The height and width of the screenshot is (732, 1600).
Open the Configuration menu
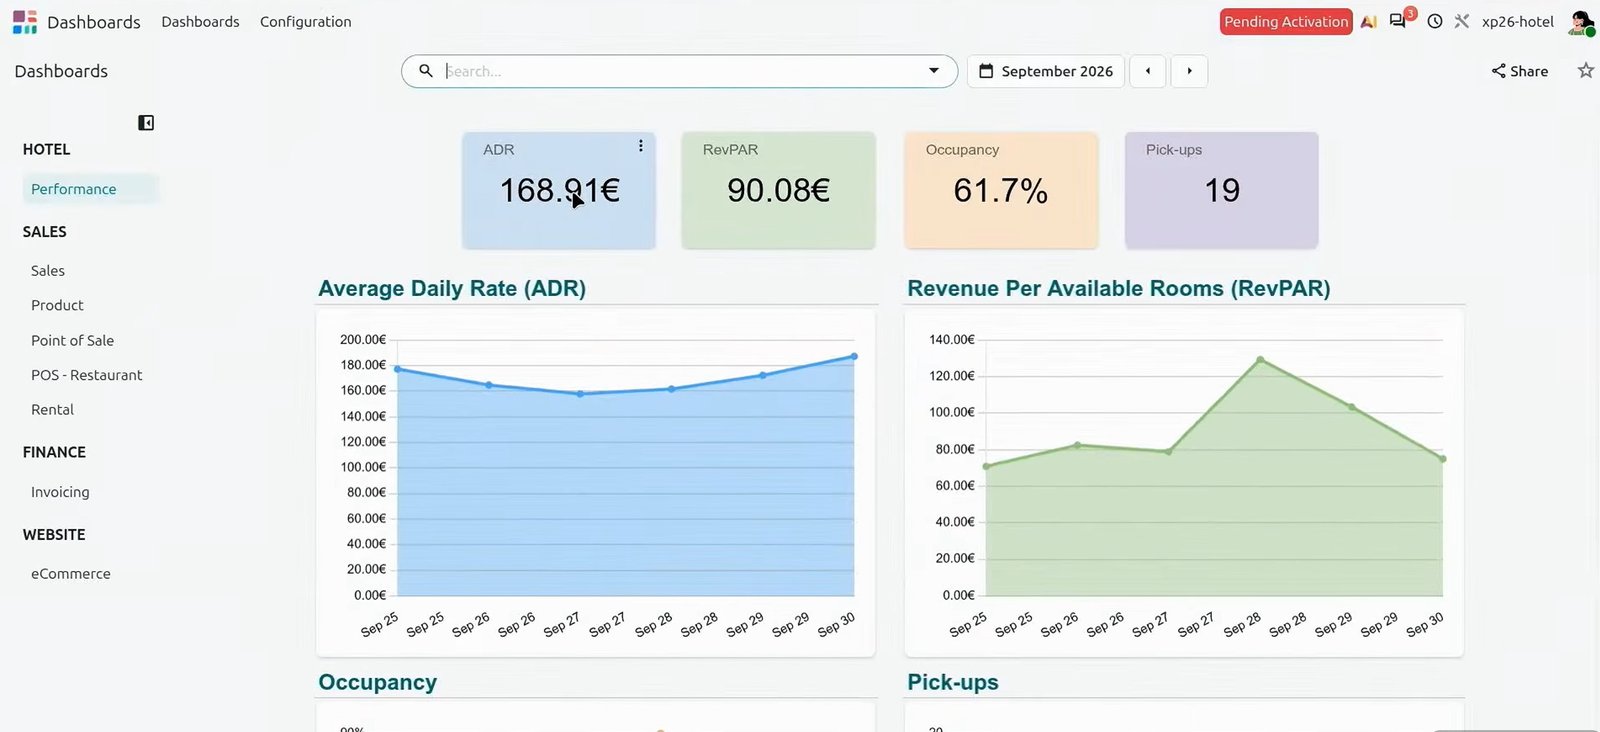click(305, 22)
